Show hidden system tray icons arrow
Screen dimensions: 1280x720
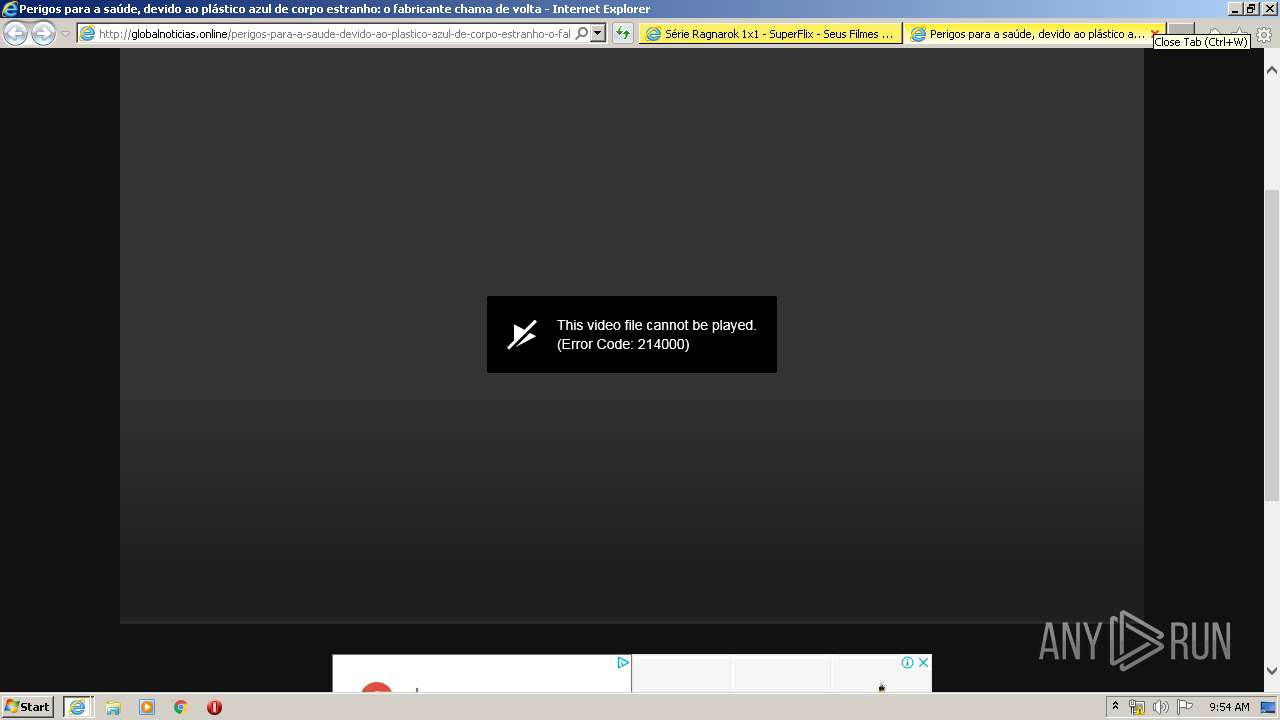1116,706
